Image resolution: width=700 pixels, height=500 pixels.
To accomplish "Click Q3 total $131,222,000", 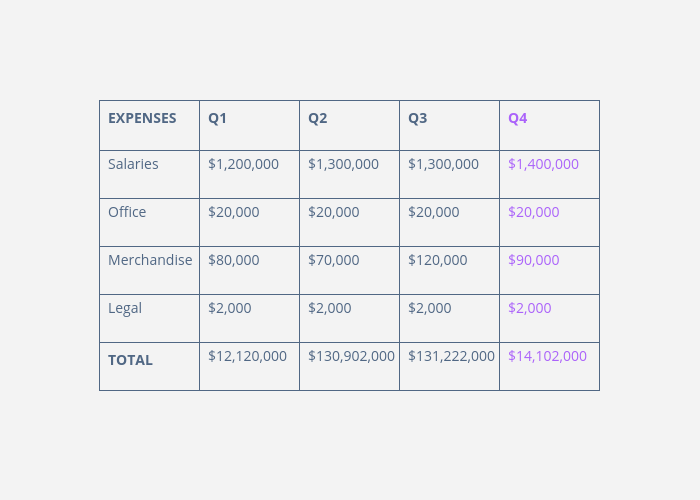I will pos(451,356).
